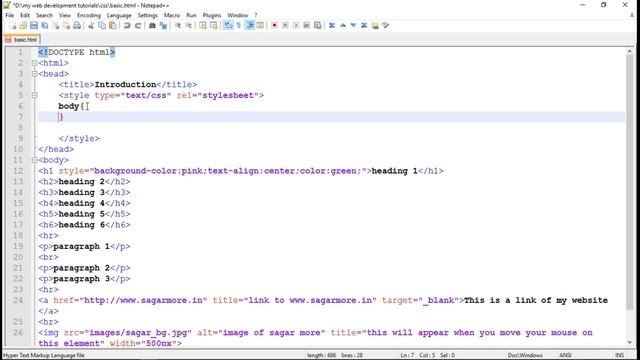Open the Window menu
640x360 pixels.
(238, 15)
